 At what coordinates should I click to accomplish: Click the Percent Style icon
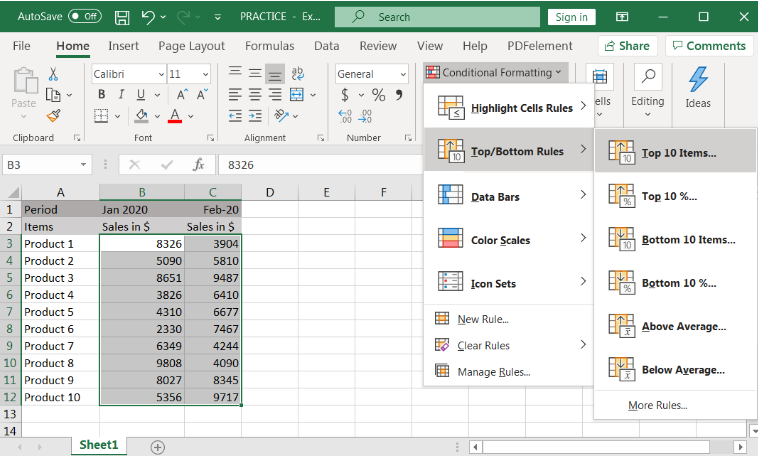click(379, 95)
